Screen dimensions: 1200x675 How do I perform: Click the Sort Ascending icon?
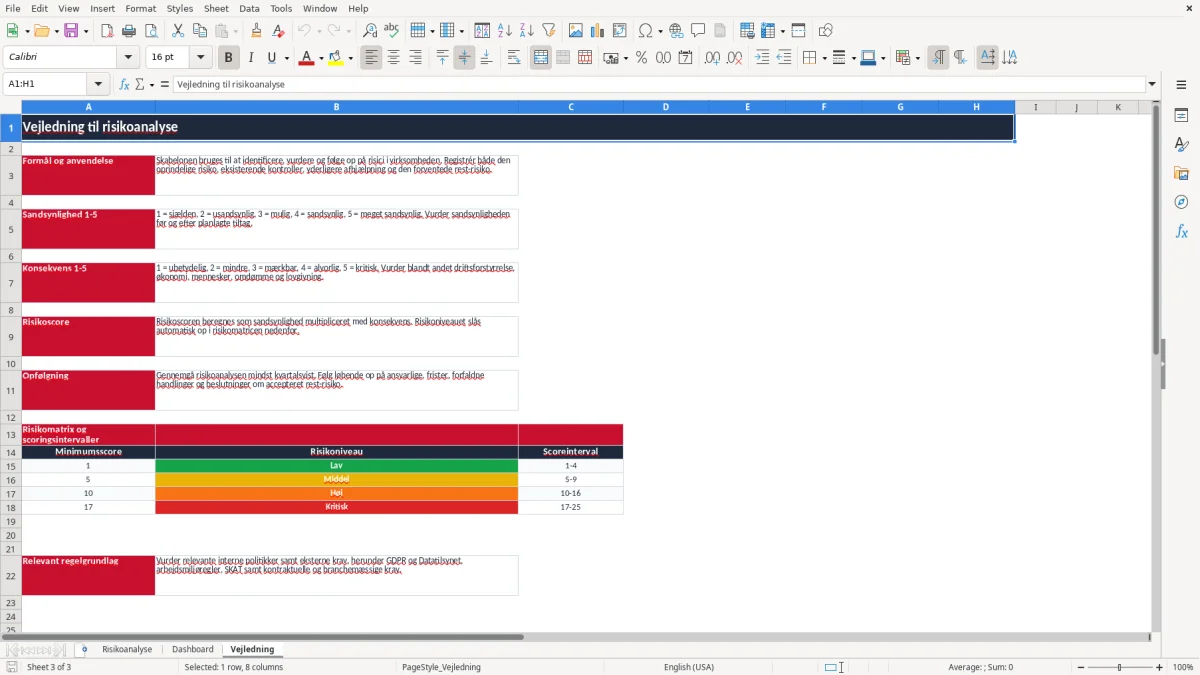click(x=505, y=31)
